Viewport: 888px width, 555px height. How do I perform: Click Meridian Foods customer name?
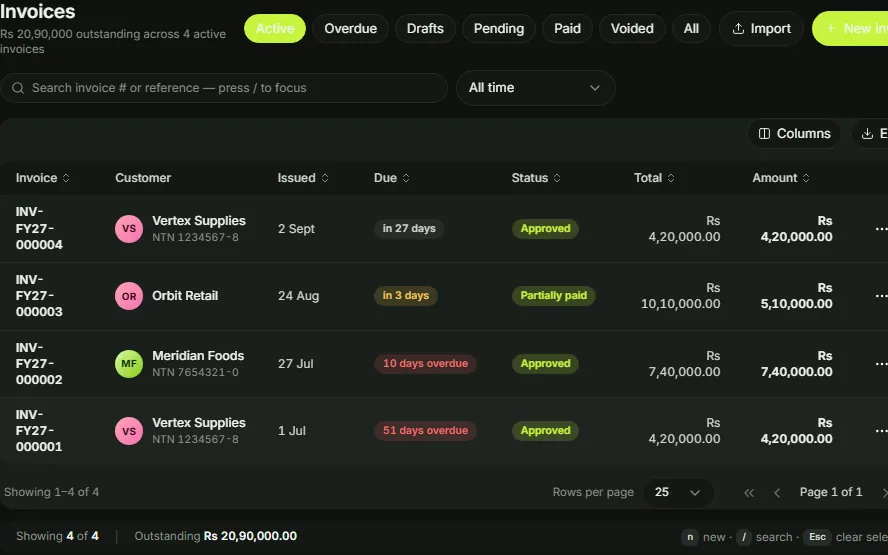click(198, 356)
